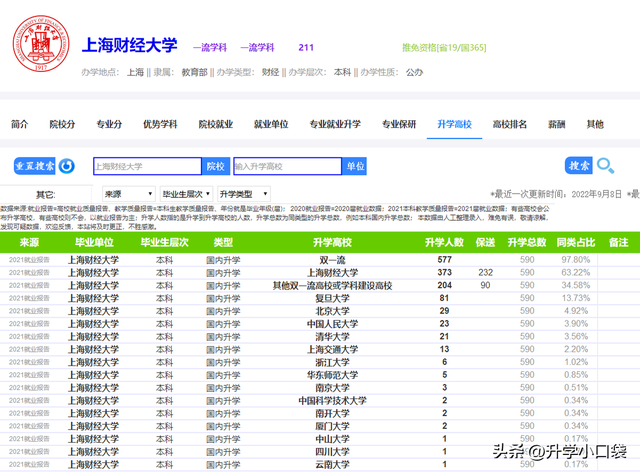Click the 升学总数 column header
640x473 pixels.
point(527,242)
